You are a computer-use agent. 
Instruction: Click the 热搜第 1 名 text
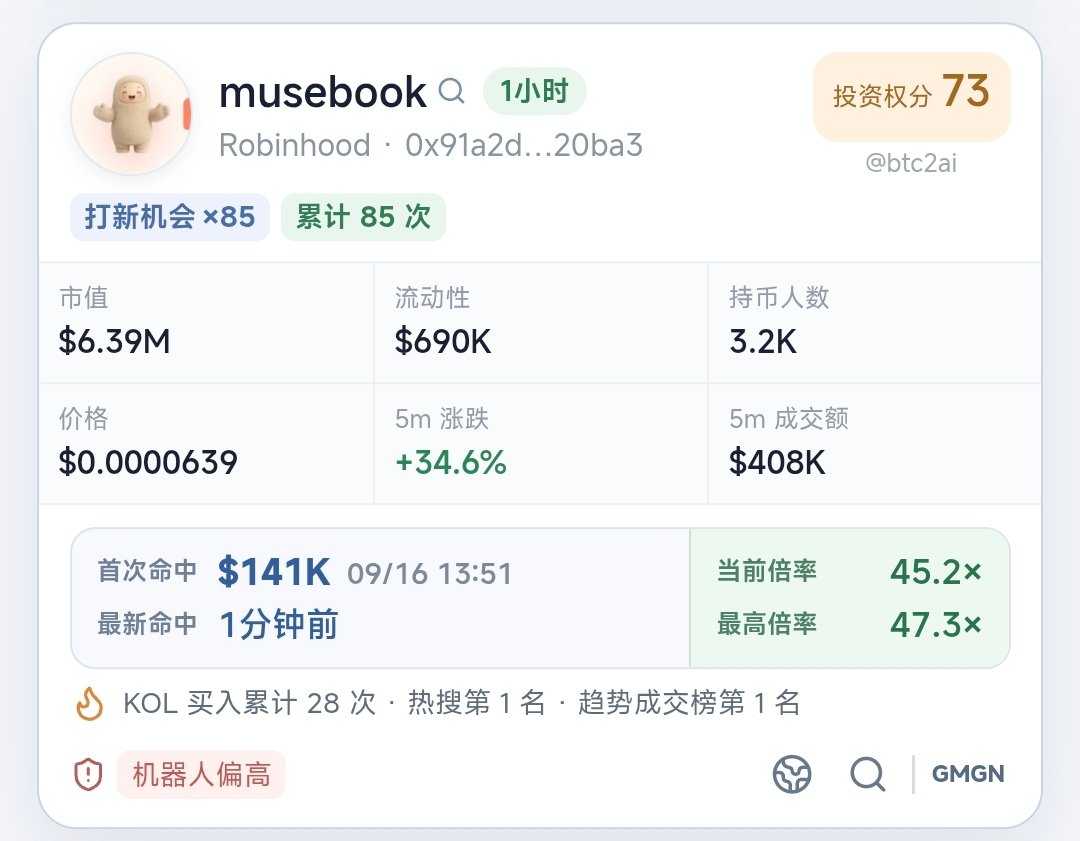coord(477,703)
